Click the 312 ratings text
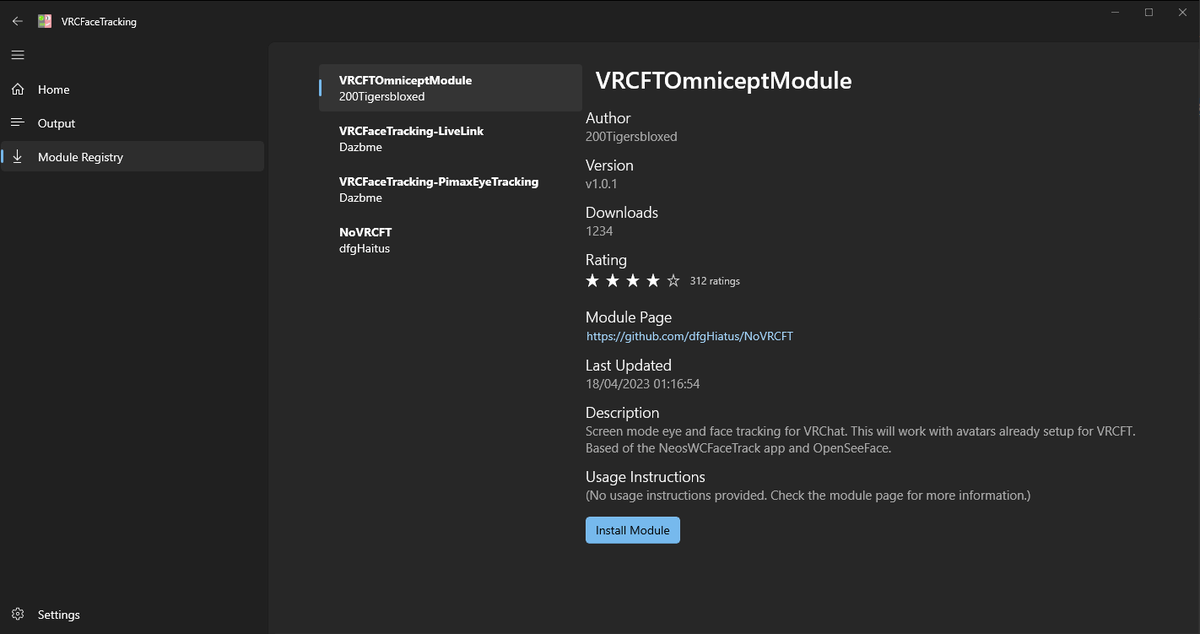The height and width of the screenshot is (634, 1200). coord(715,281)
